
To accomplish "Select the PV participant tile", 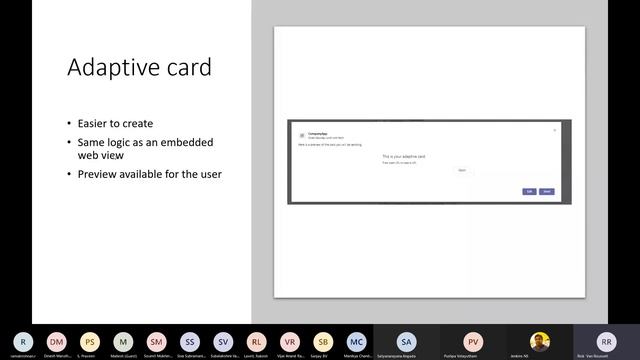I will point(473,342).
